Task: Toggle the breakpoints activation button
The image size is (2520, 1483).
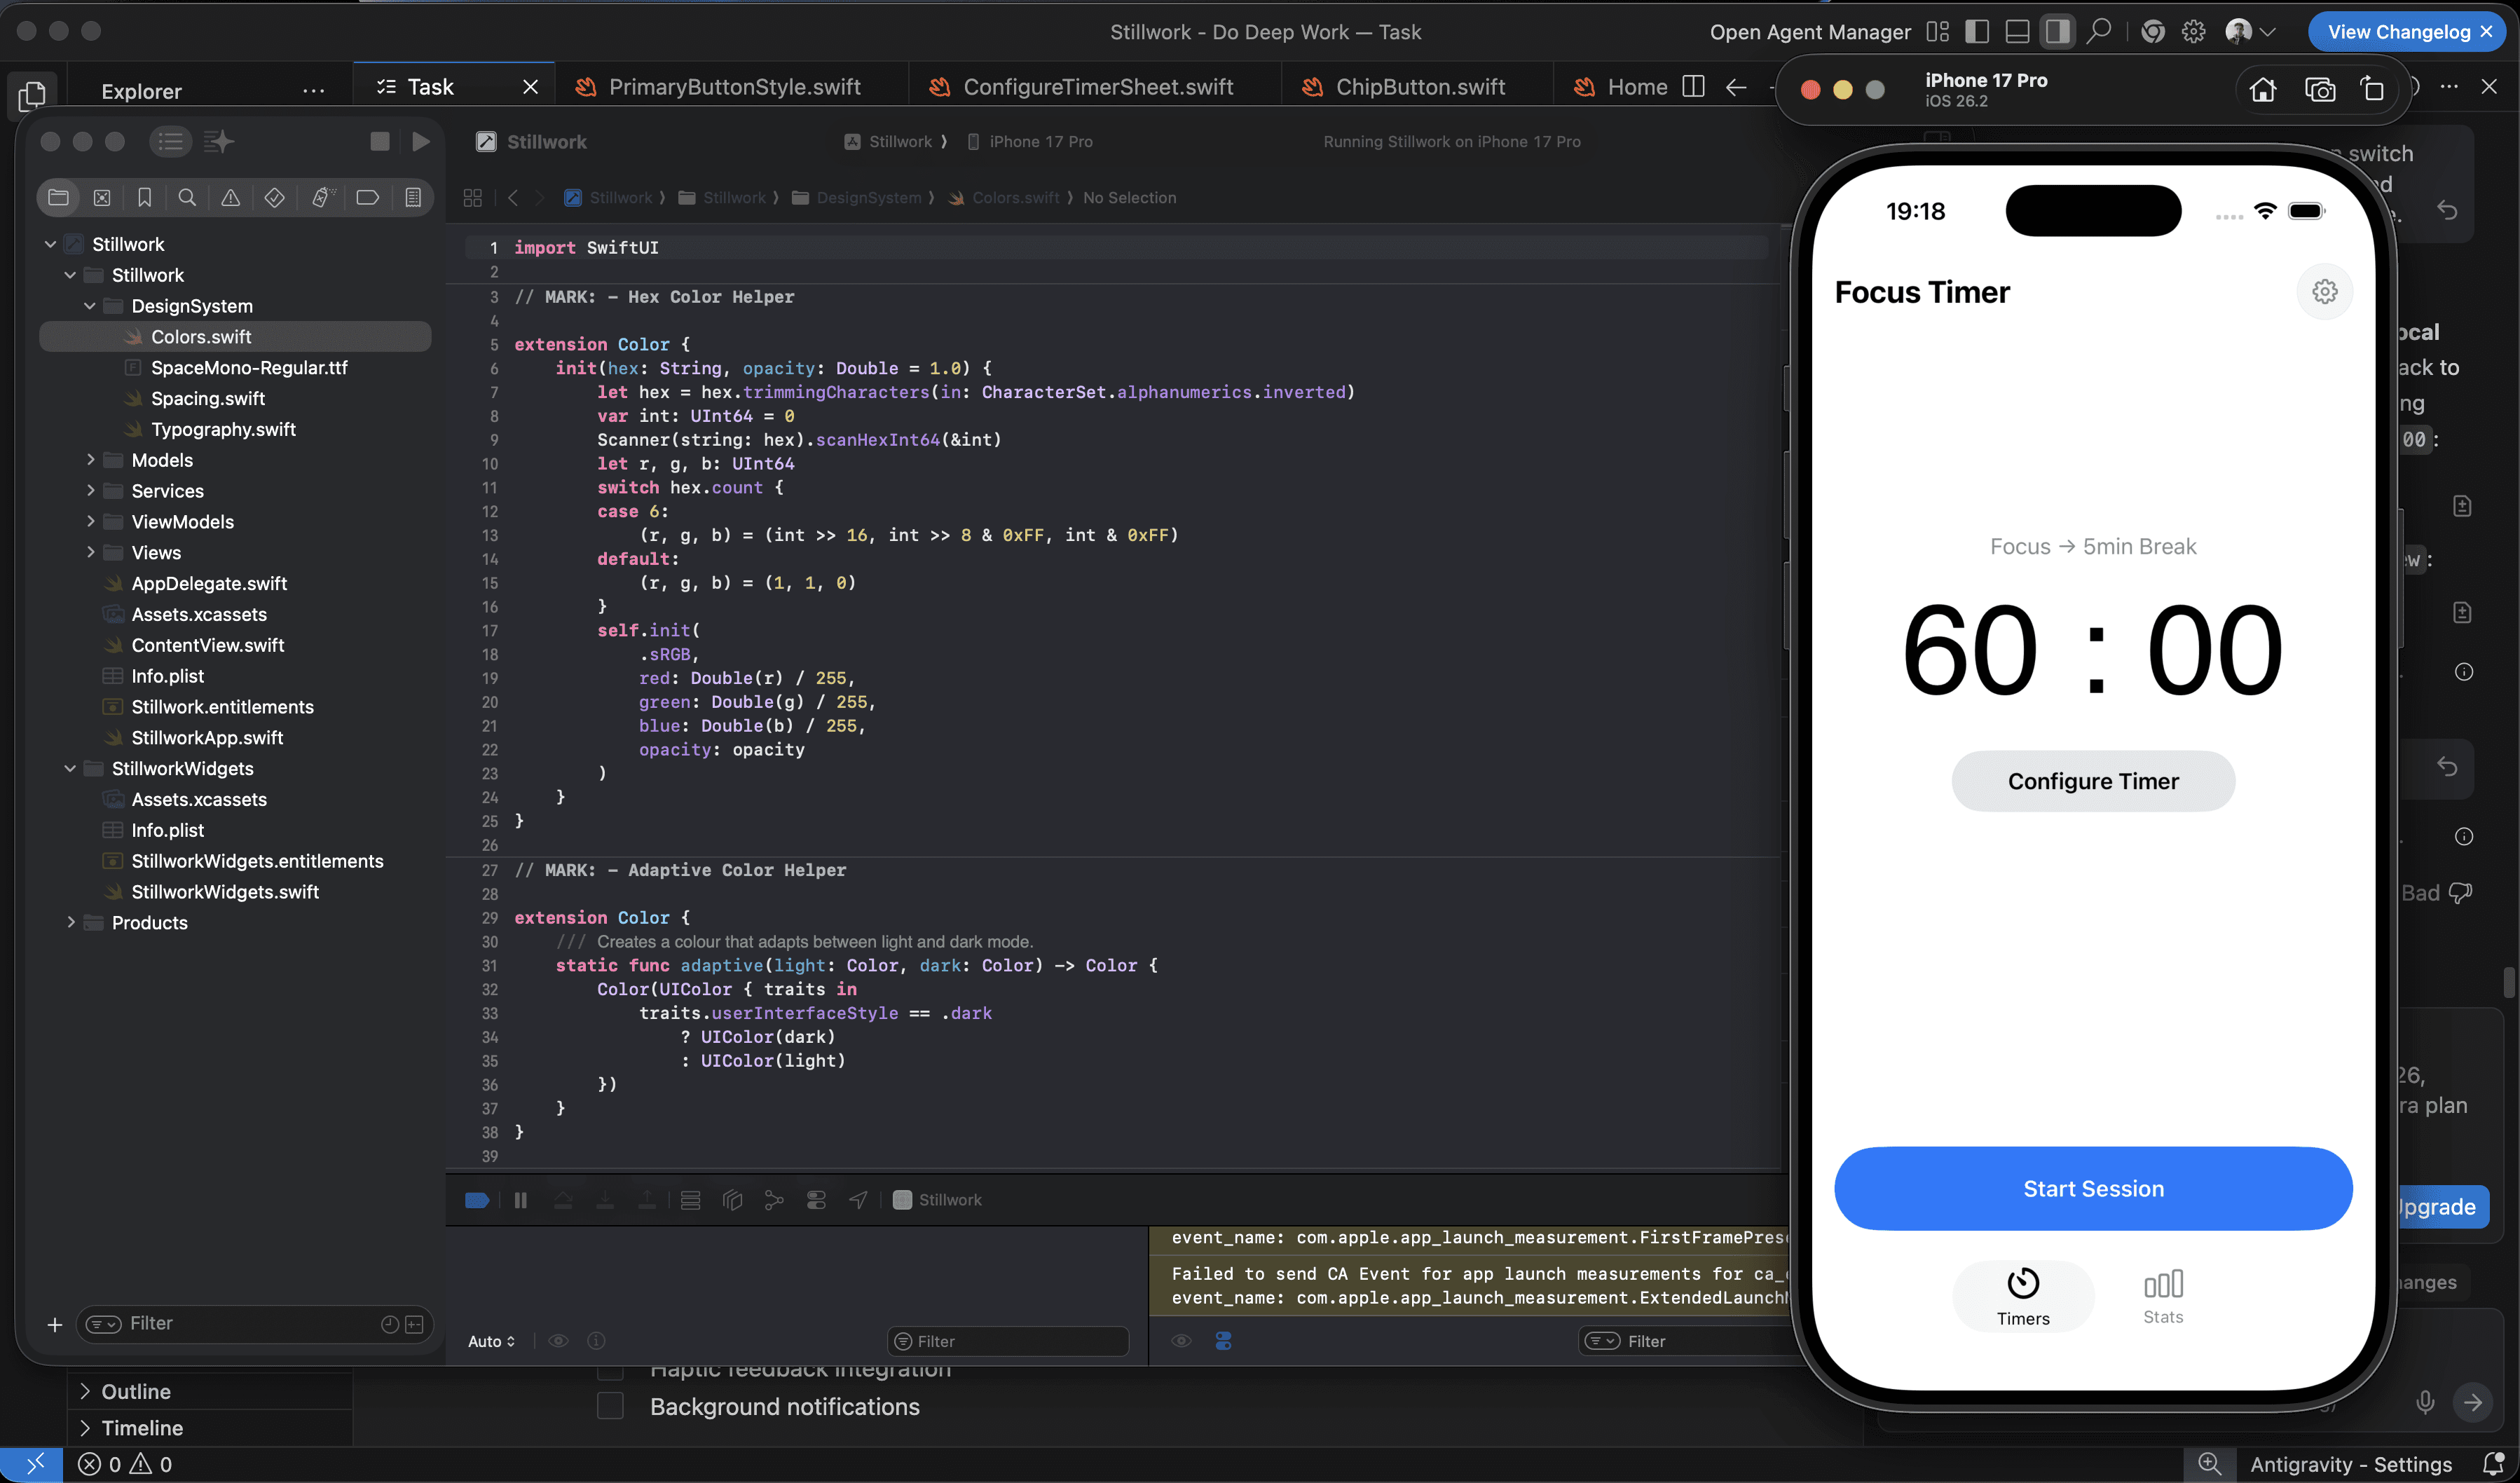Action: (477, 1200)
